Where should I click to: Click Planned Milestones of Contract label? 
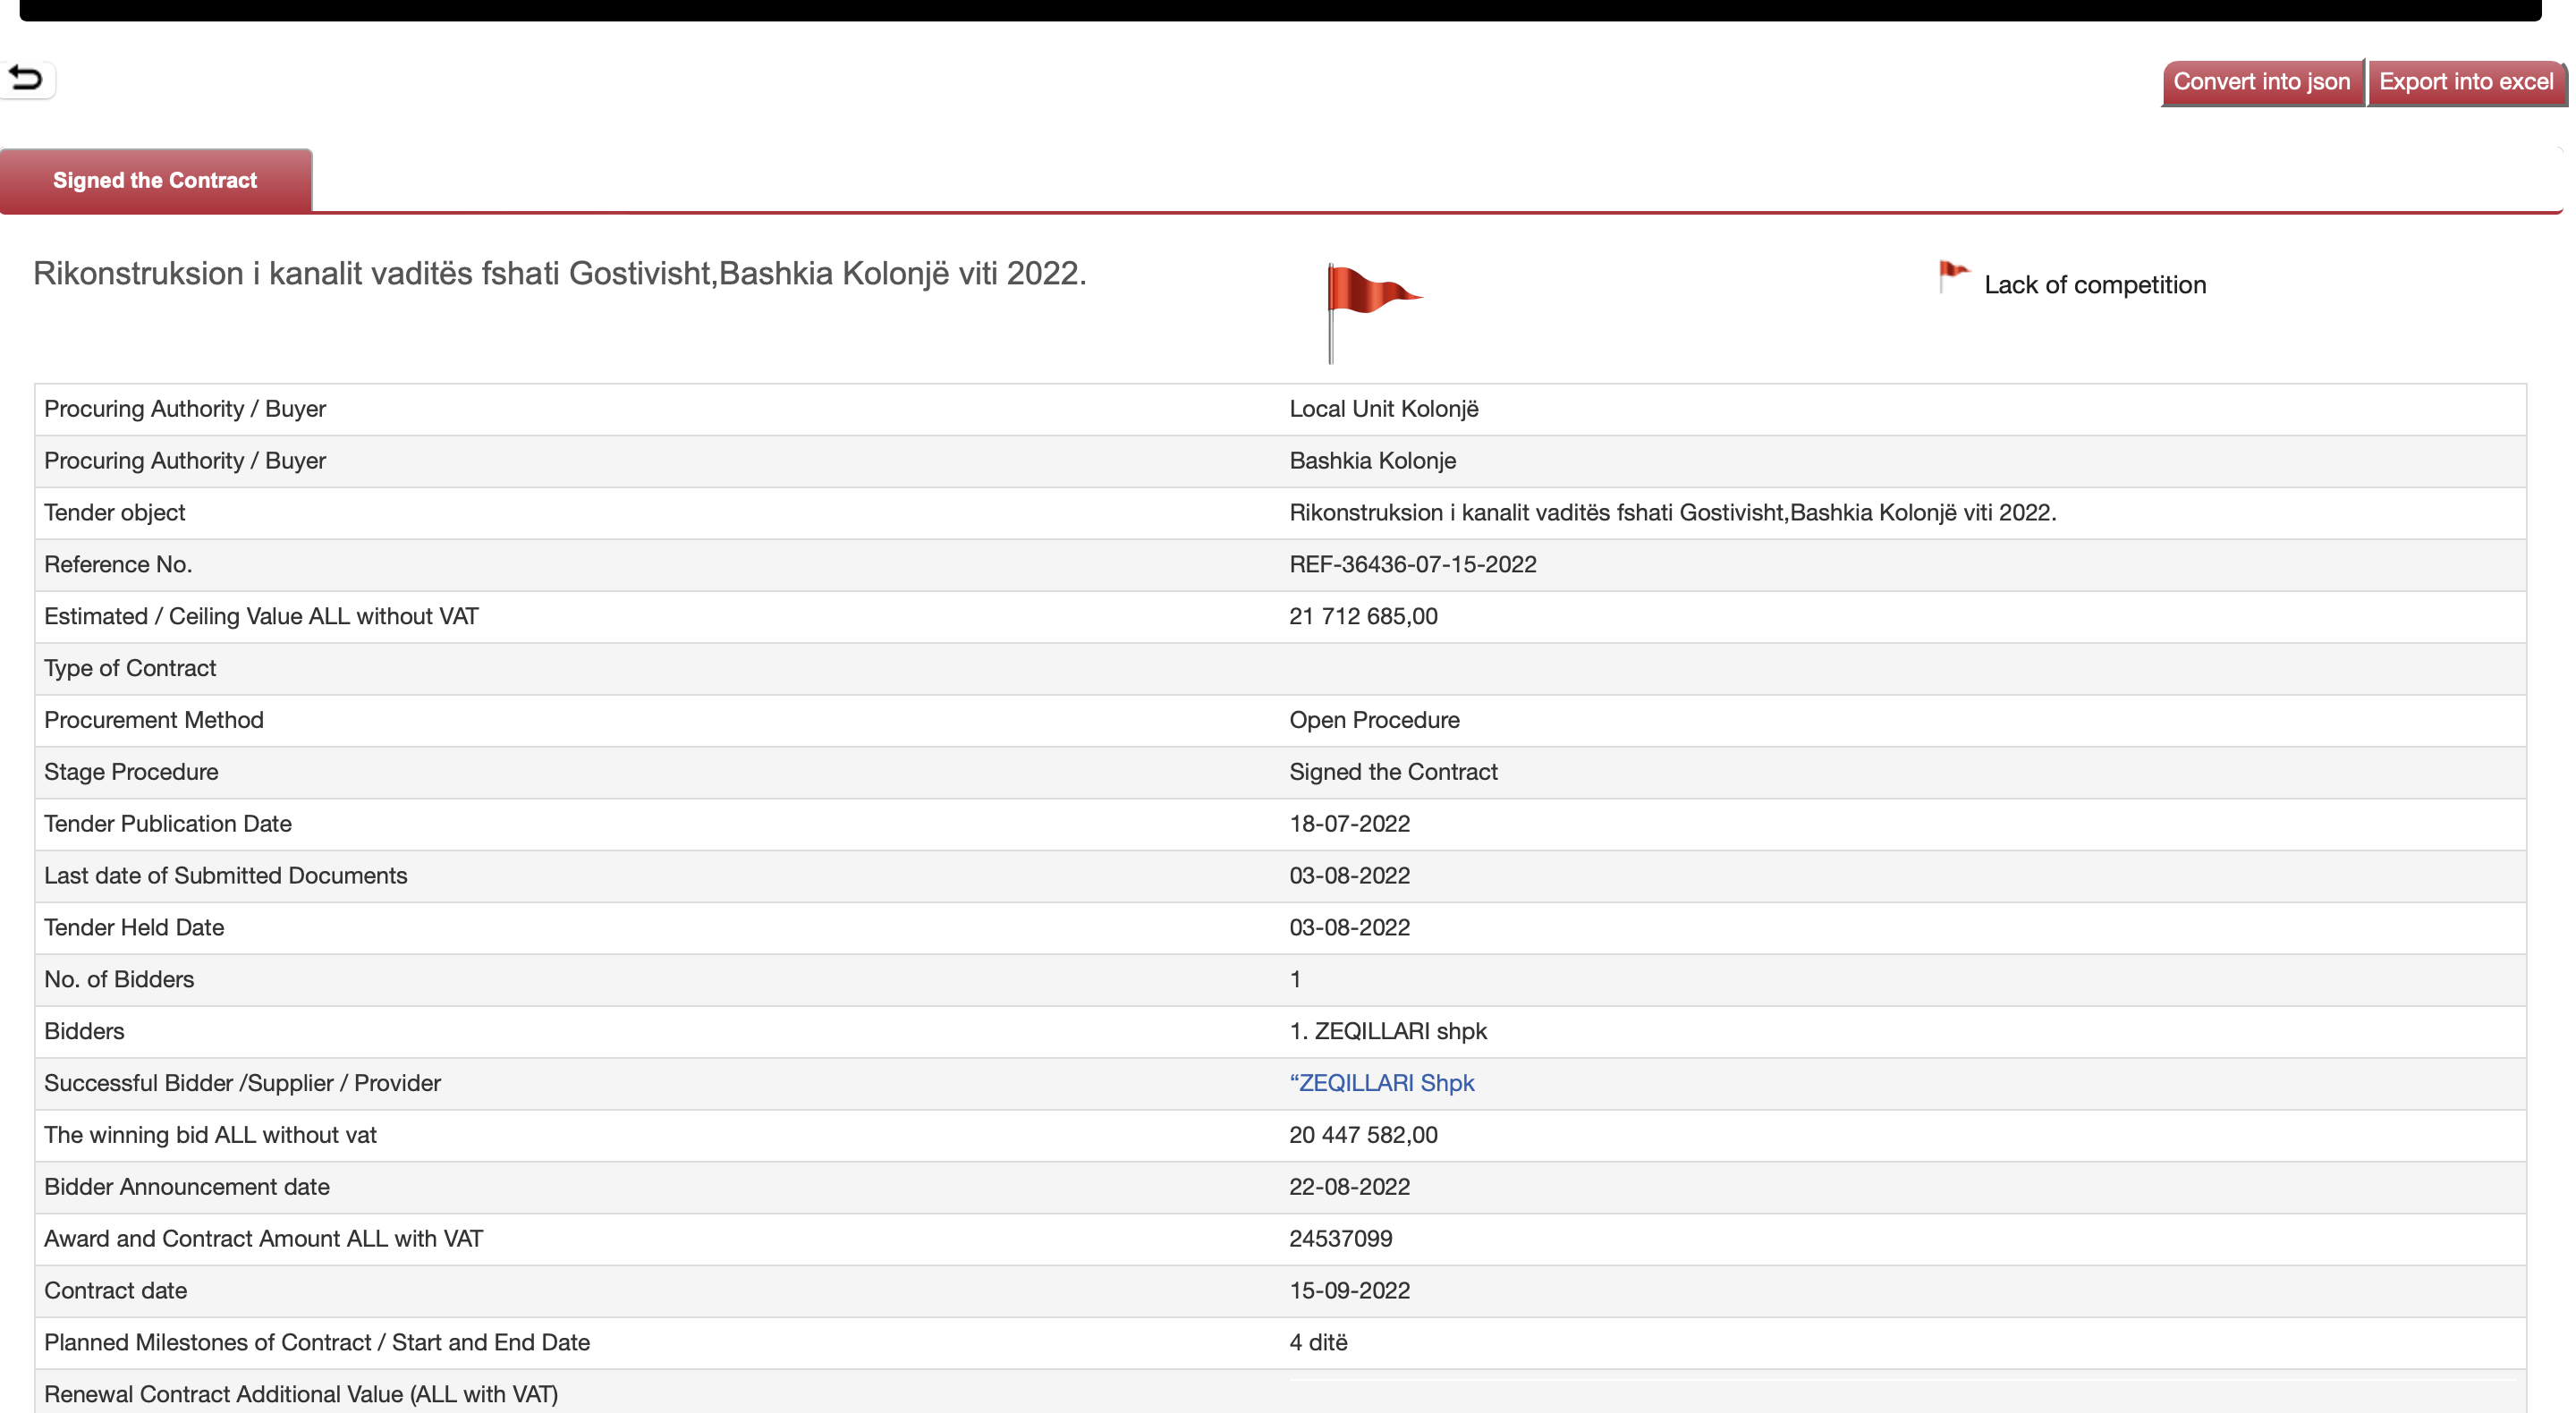pos(317,1343)
